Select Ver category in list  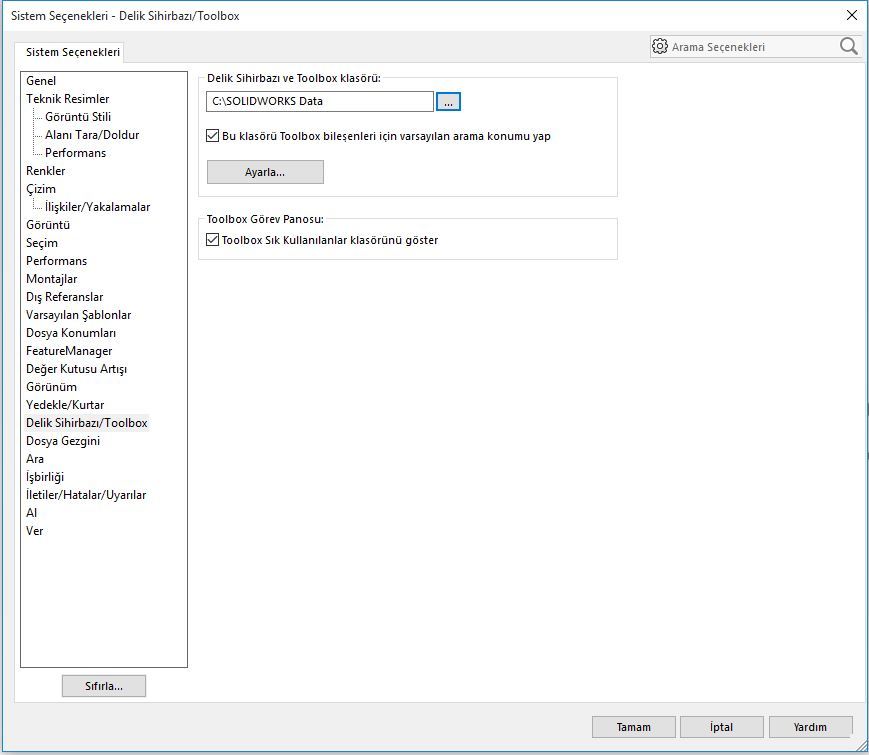[x=34, y=531]
